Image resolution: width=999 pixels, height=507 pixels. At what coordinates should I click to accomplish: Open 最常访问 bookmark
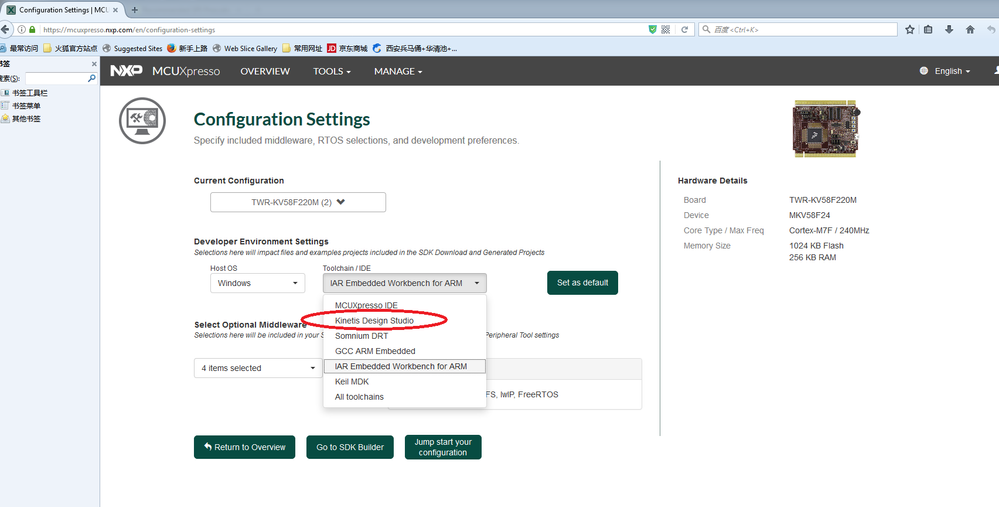tap(19, 48)
